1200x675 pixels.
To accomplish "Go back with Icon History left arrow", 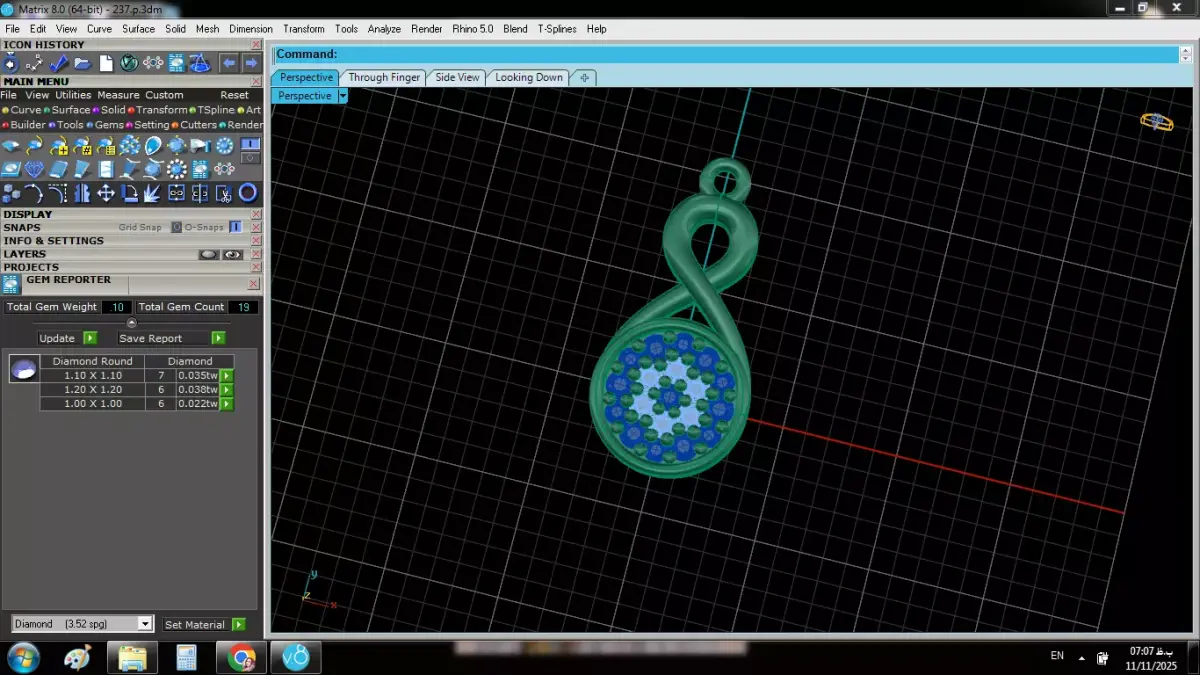I will [229, 63].
